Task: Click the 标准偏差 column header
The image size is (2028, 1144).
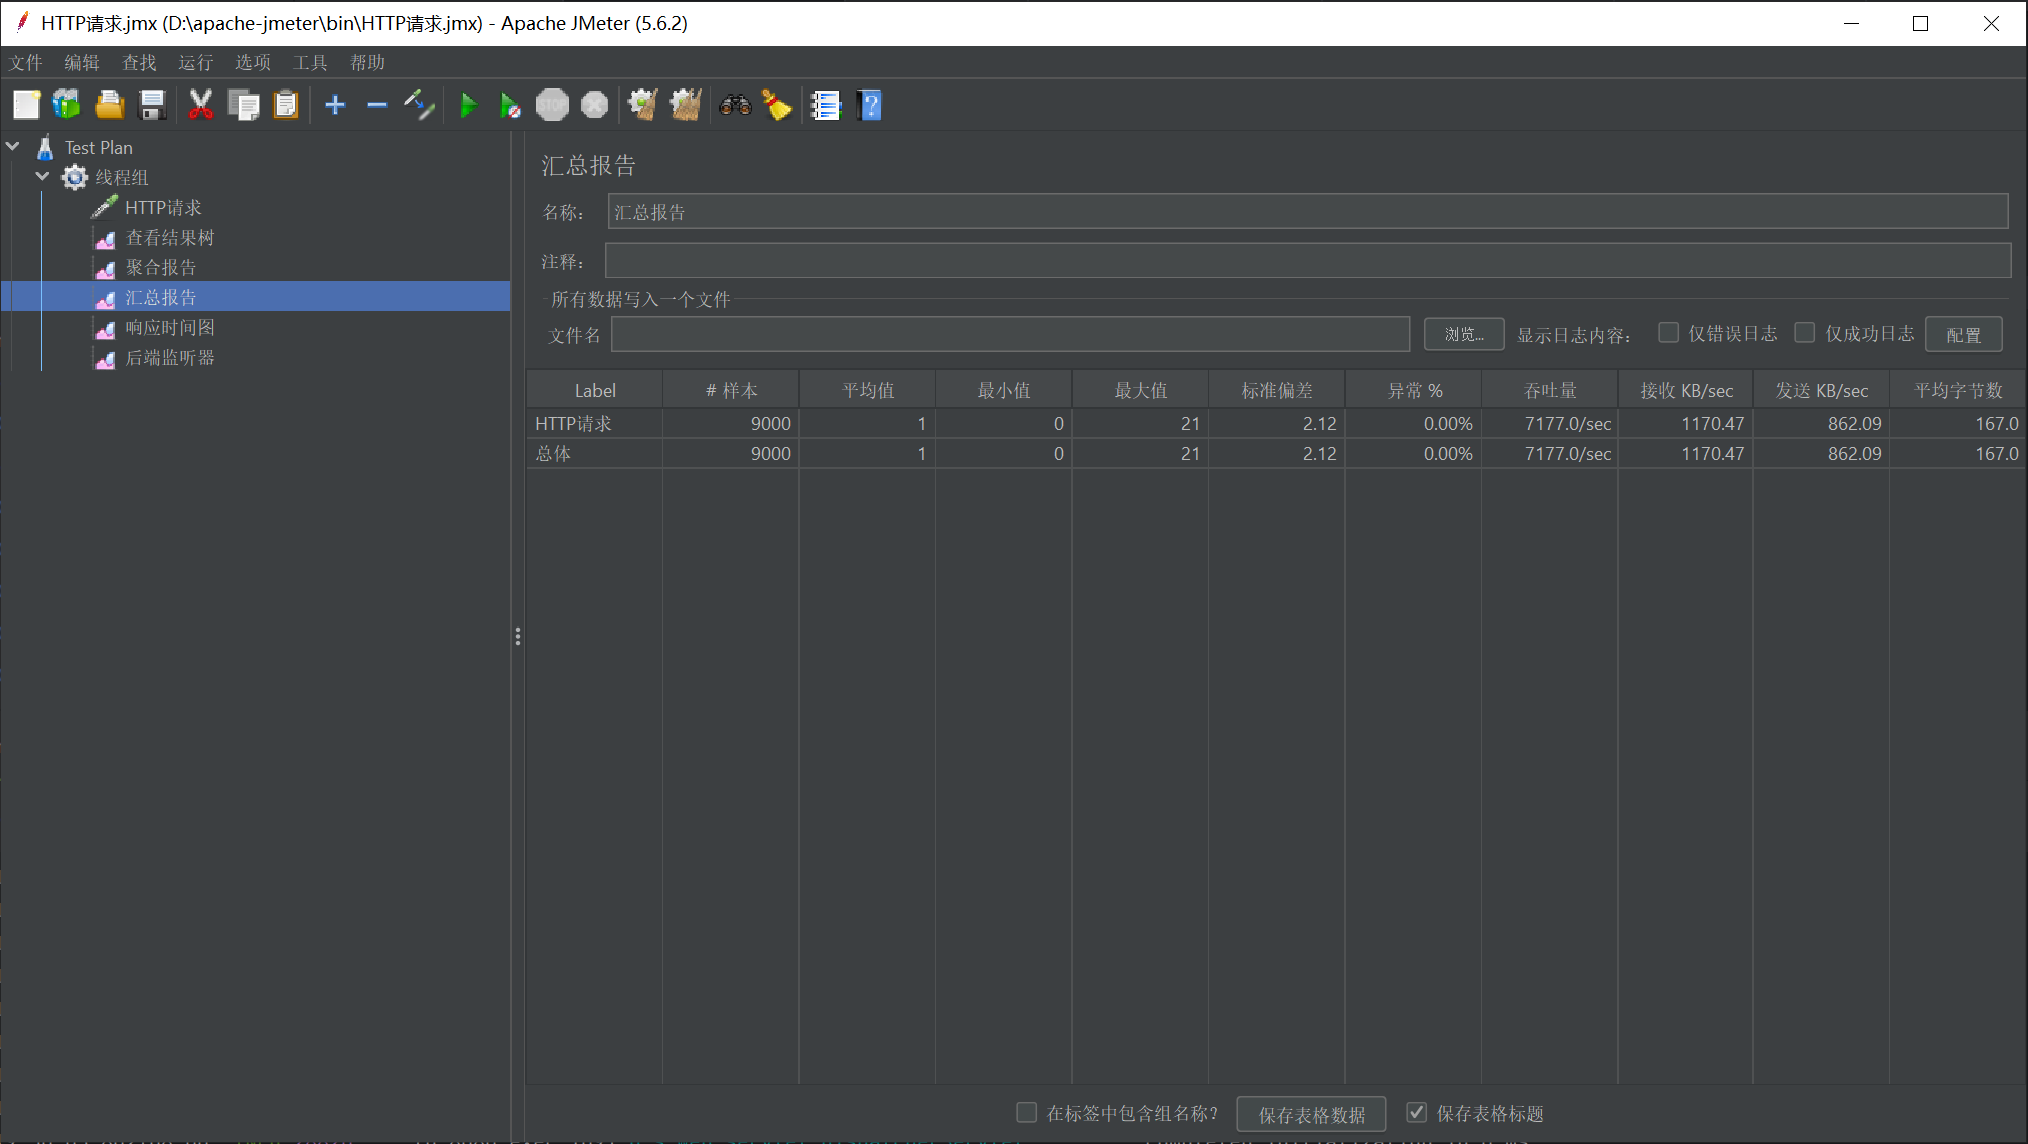Action: coord(1277,390)
